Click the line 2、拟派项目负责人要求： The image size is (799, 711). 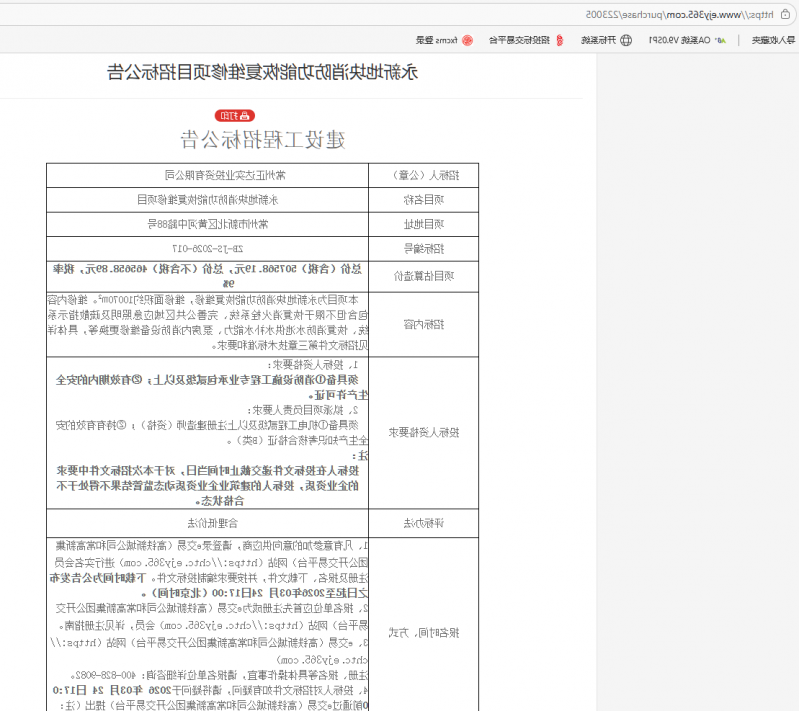[x=303, y=410]
